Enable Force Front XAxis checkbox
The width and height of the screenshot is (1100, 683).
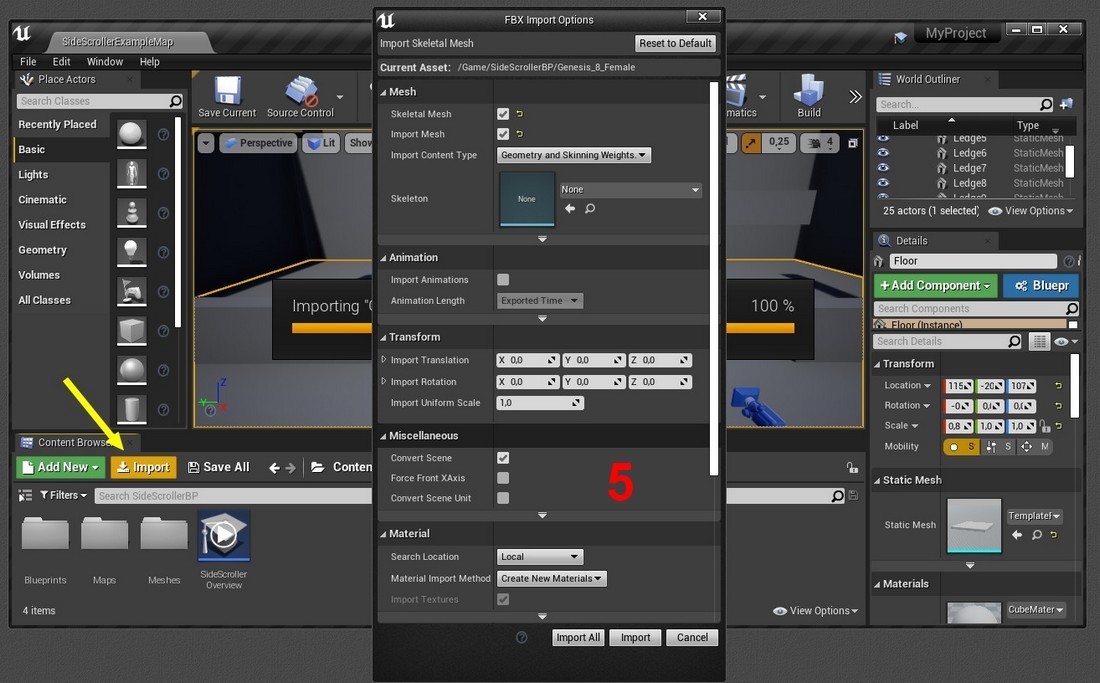point(503,478)
